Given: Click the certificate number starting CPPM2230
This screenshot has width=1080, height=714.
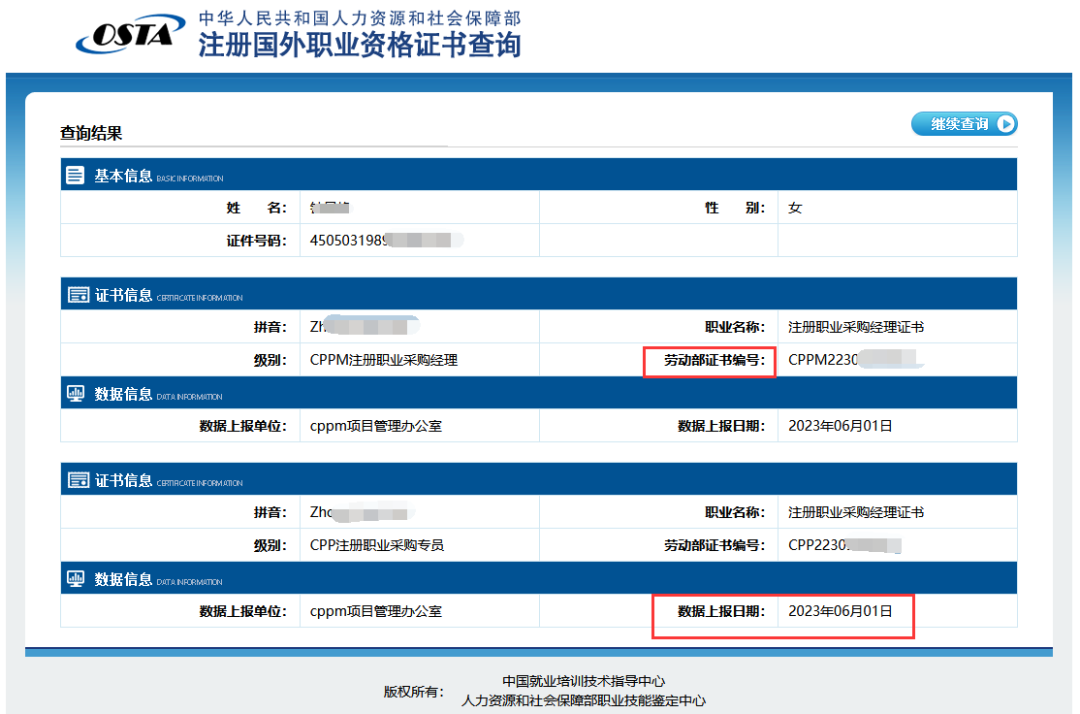Looking at the screenshot, I should tap(855, 359).
